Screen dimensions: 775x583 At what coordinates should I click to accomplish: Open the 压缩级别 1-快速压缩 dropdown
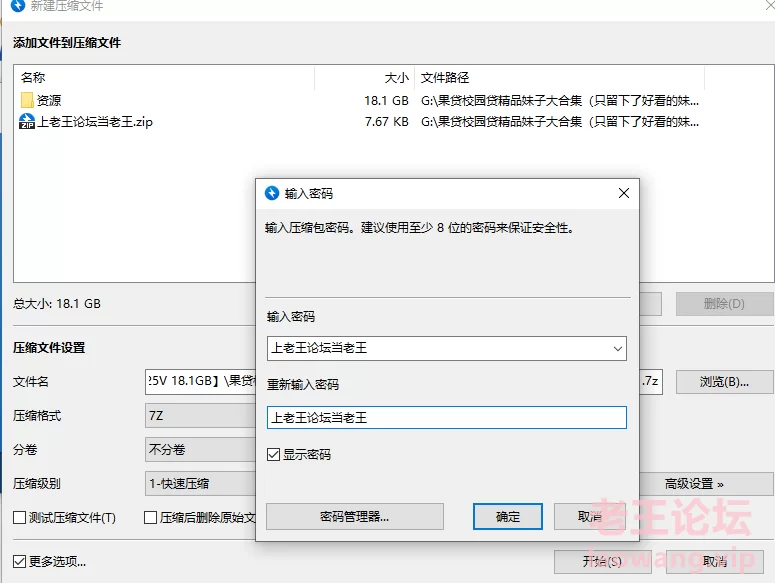201,484
